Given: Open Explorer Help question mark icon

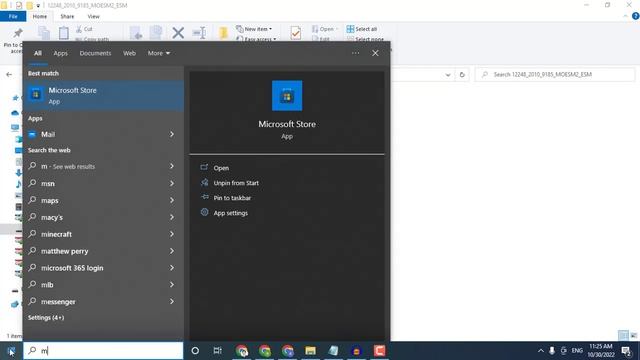Looking at the screenshot, I should 635,16.
